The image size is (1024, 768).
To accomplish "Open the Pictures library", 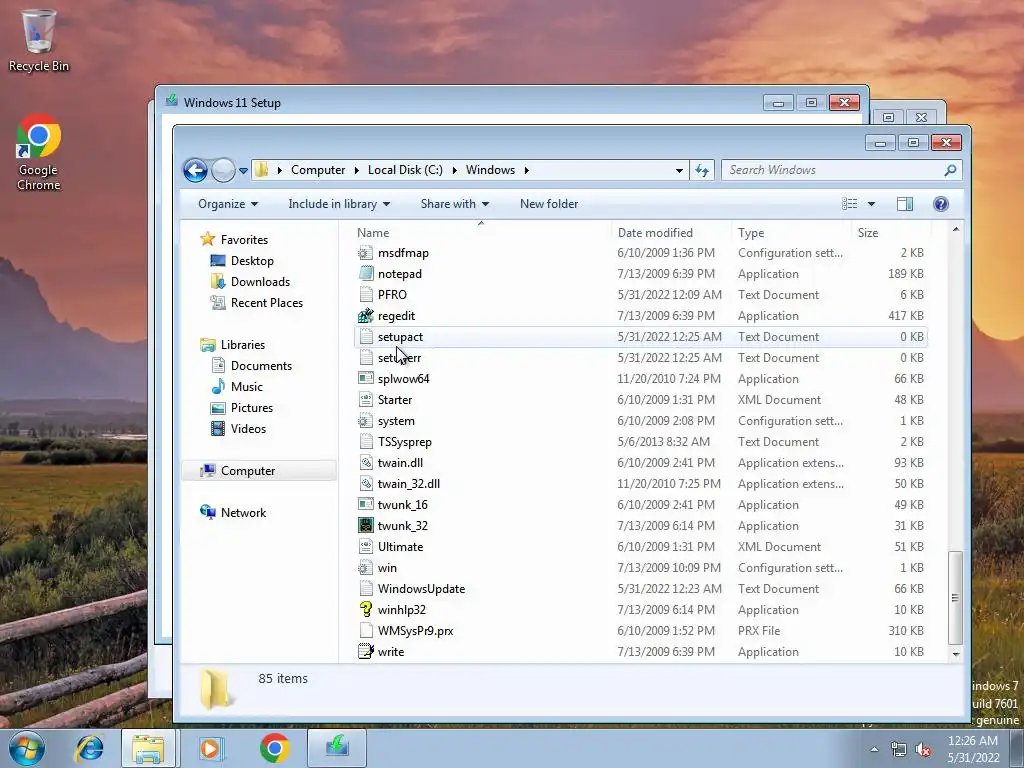I will click(251, 408).
